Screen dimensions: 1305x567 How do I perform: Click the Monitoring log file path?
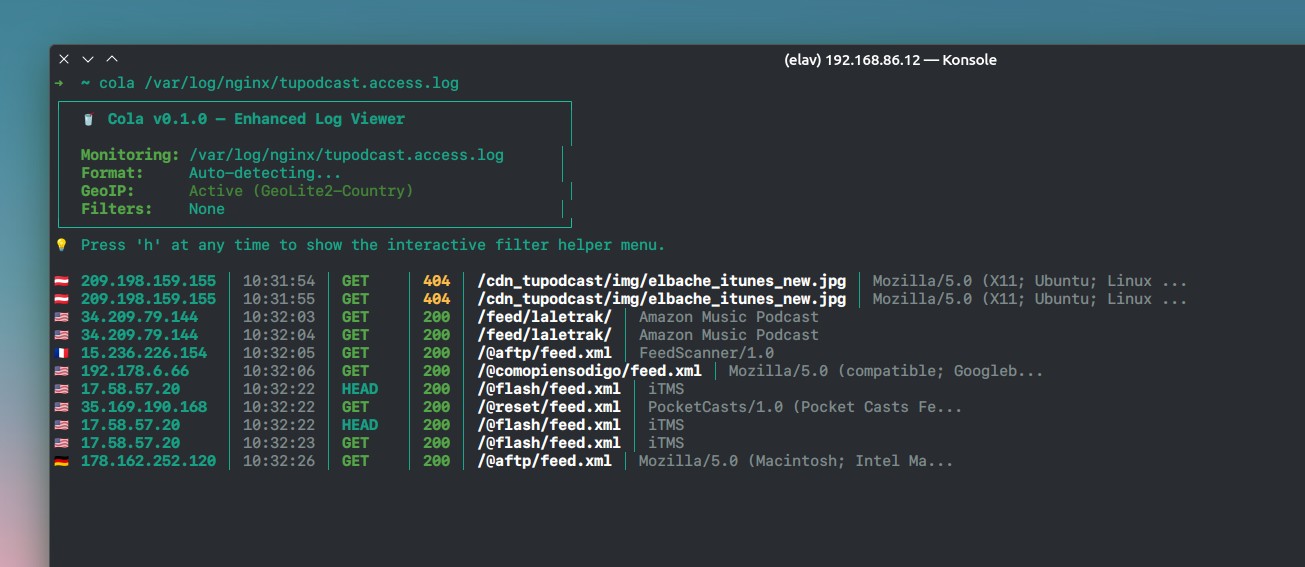tap(346, 155)
